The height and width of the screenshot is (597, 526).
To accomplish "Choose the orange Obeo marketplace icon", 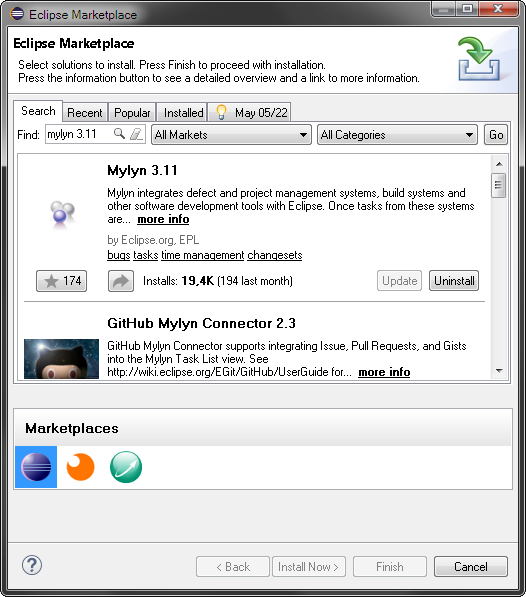I will coord(80,467).
